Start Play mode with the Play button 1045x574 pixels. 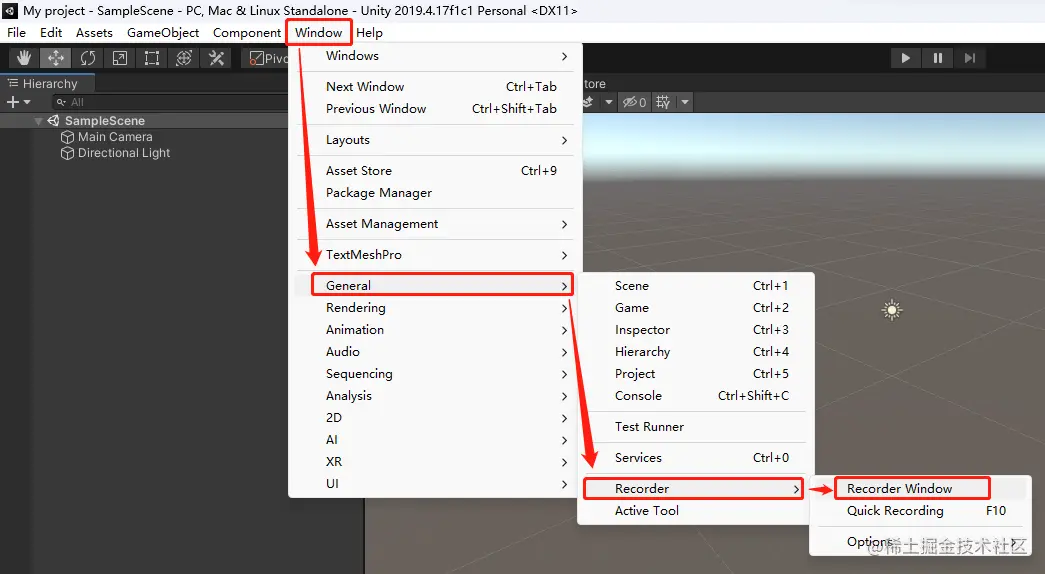(905, 58)
